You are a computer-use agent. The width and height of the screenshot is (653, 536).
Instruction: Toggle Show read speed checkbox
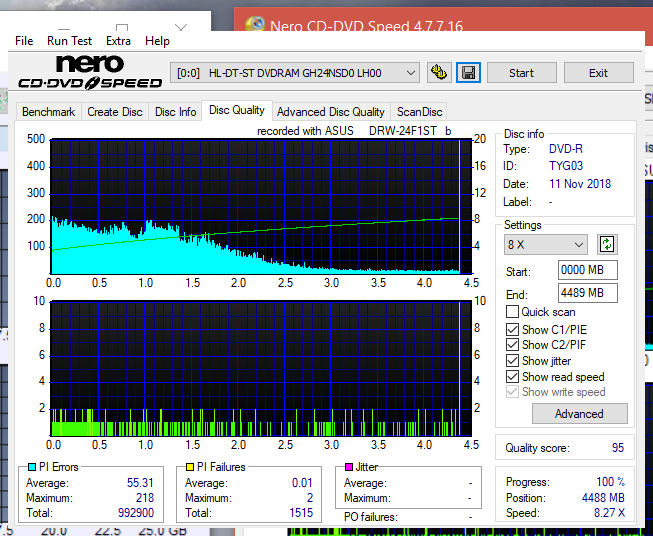tap(512, 376)
